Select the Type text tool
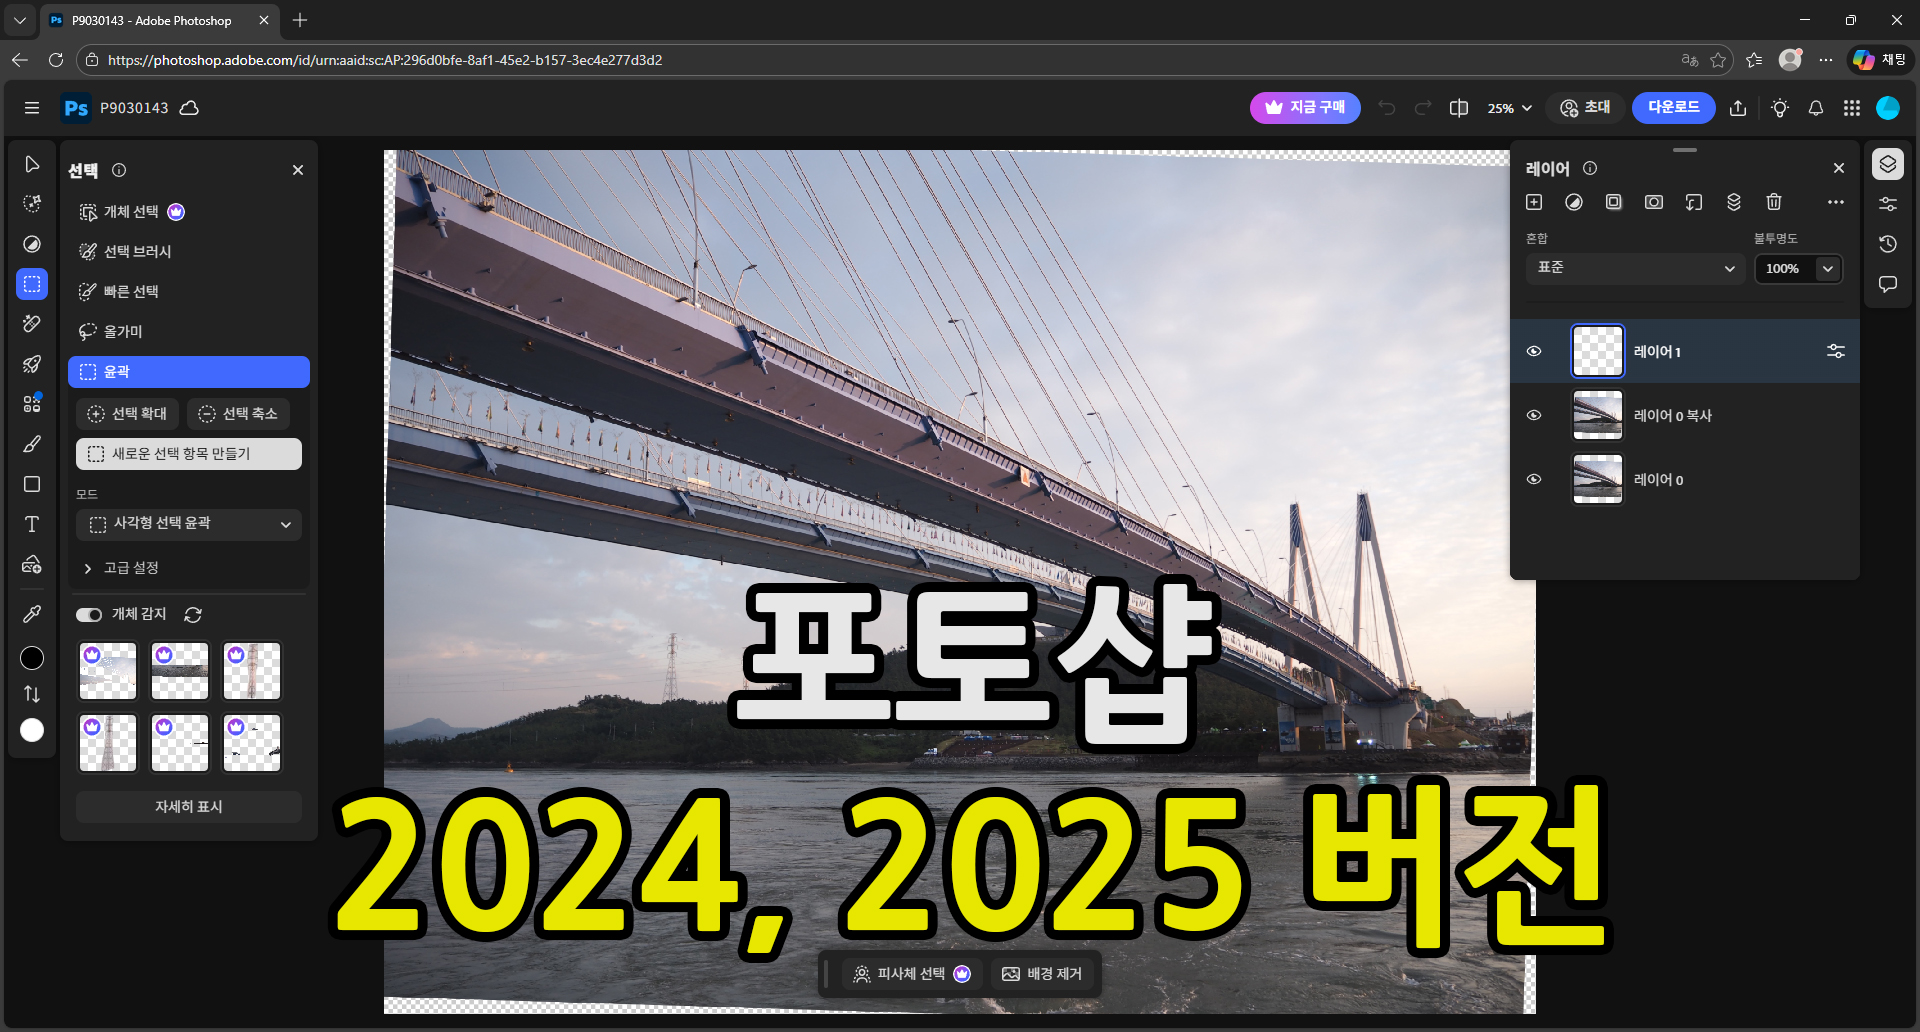Image resolution: width=1920 pixels, height=1032 pixels. point(32,524)
